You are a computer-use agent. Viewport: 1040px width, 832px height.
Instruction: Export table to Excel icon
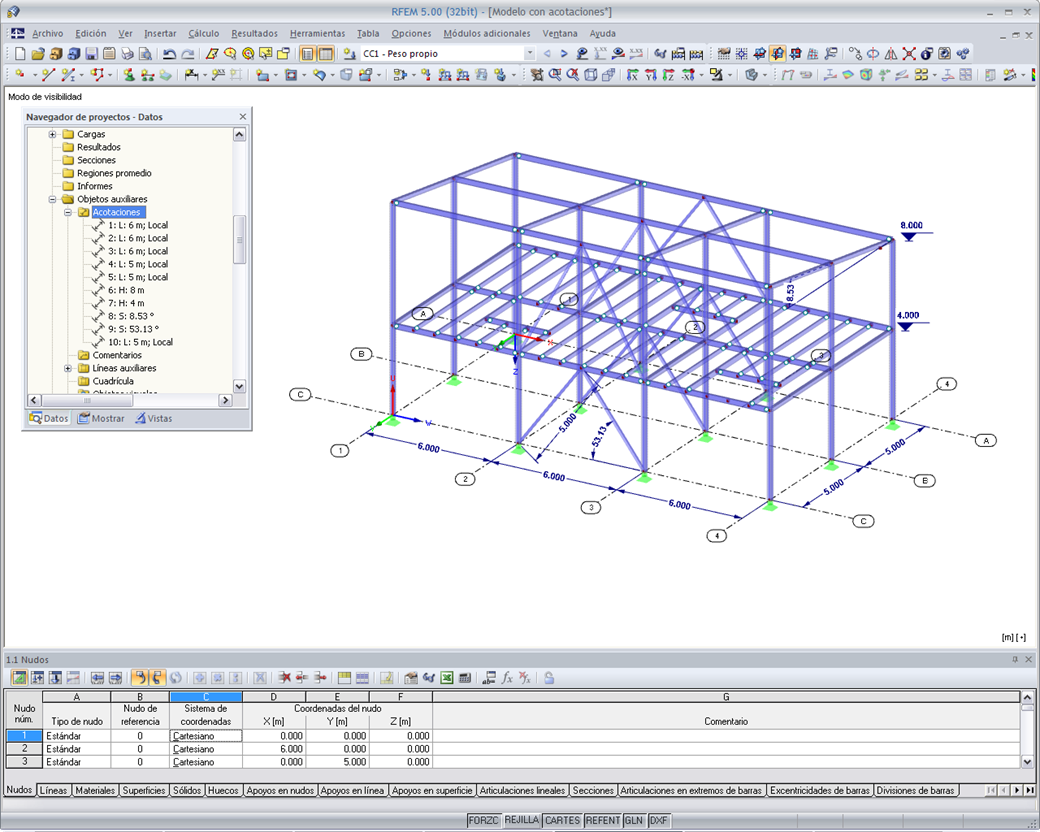446,677
